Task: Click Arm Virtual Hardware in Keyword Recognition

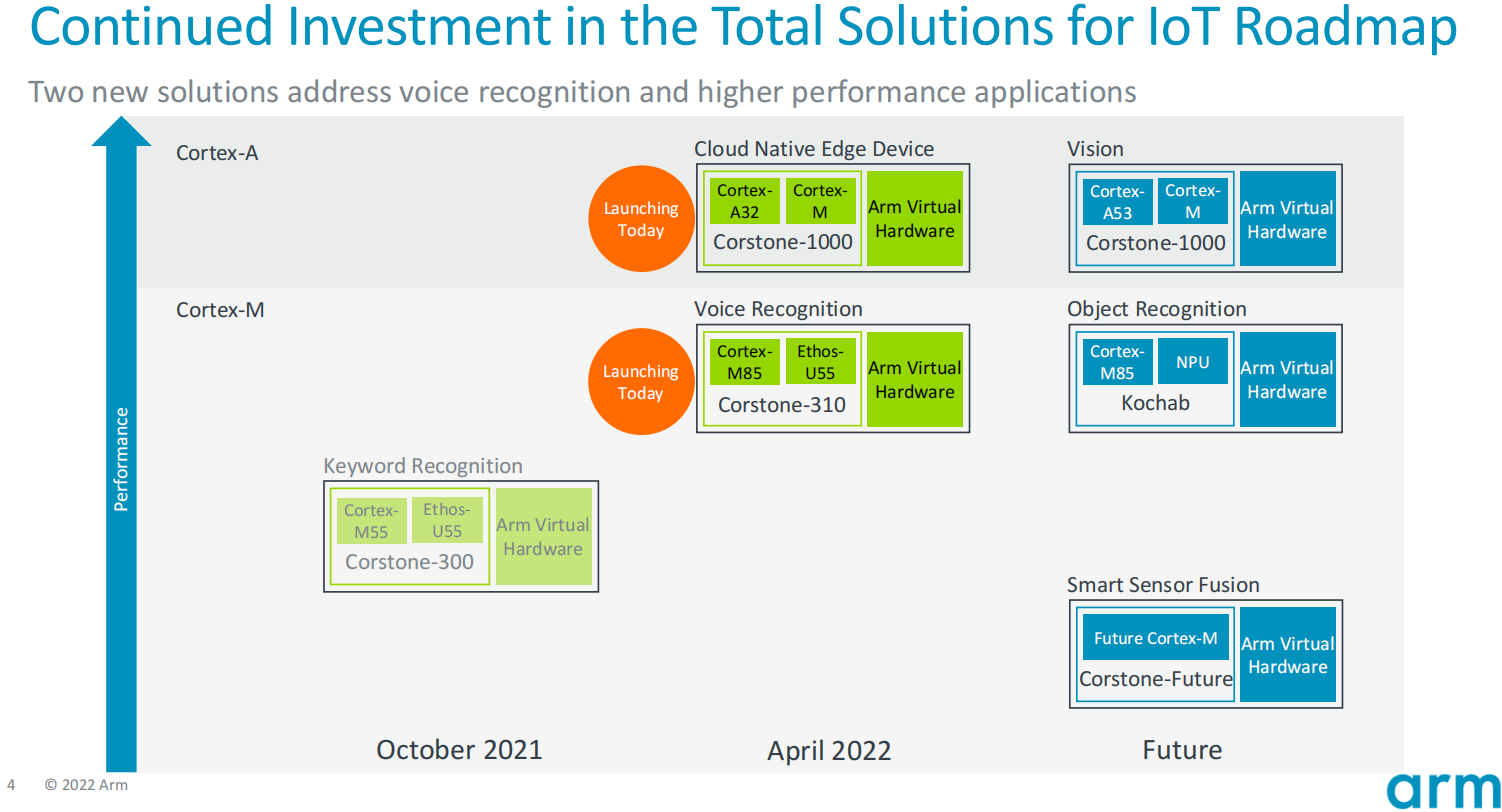Action: point(543,537)
